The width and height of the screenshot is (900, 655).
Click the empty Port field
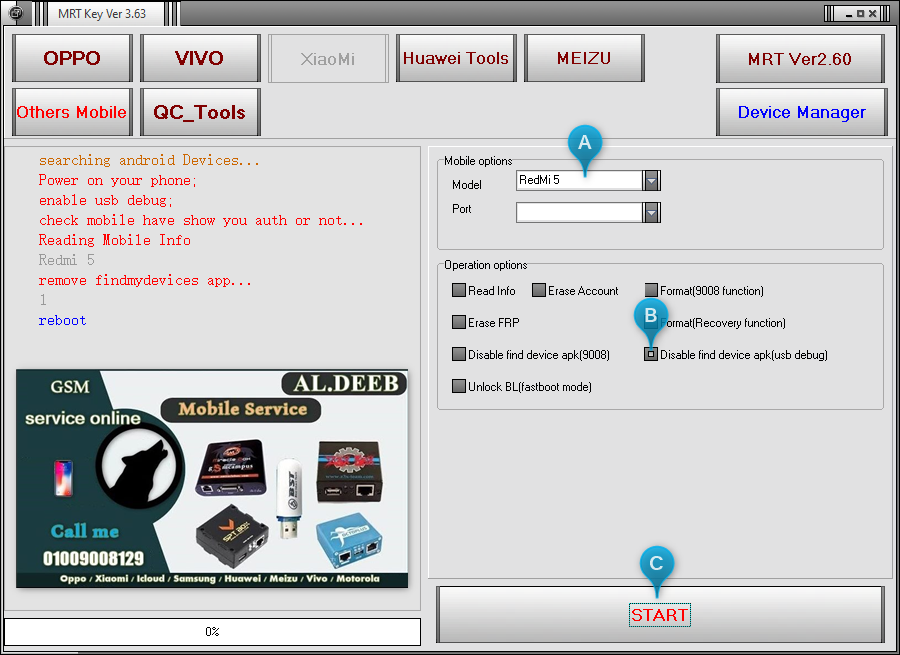click(x=579, y=212)
